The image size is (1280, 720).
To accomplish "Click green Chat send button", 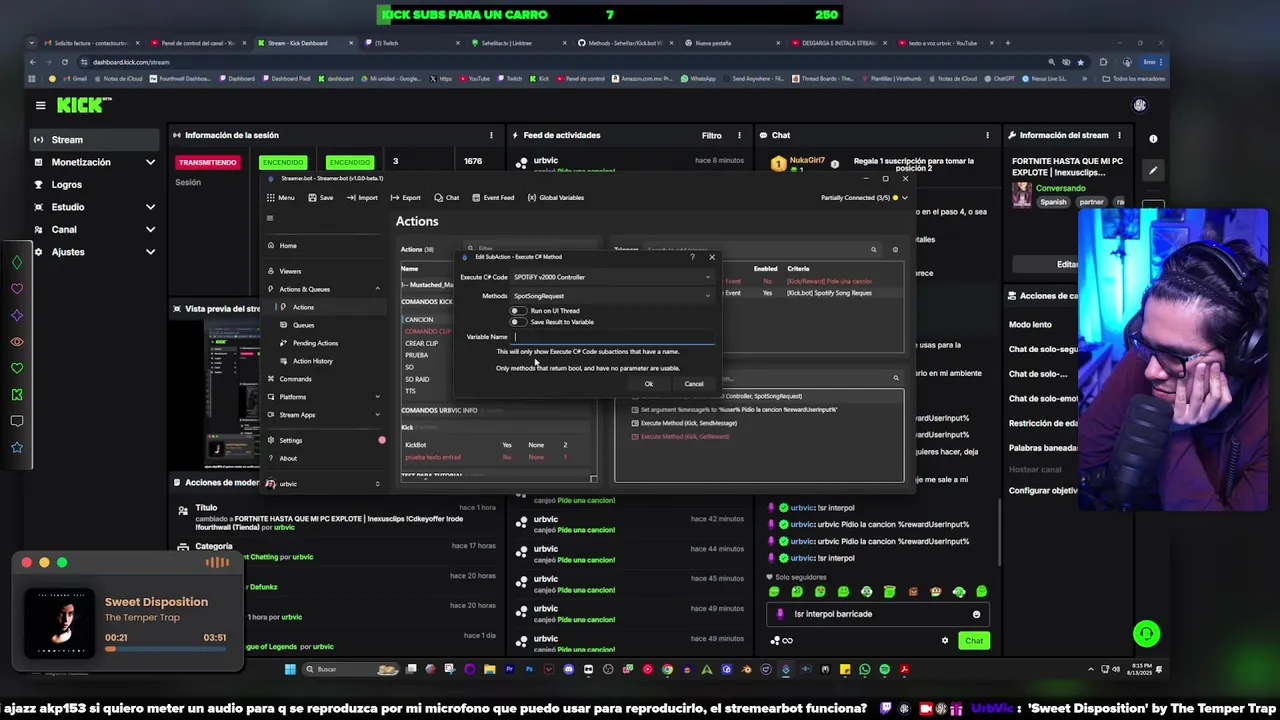I will click(x=973, y=641).
